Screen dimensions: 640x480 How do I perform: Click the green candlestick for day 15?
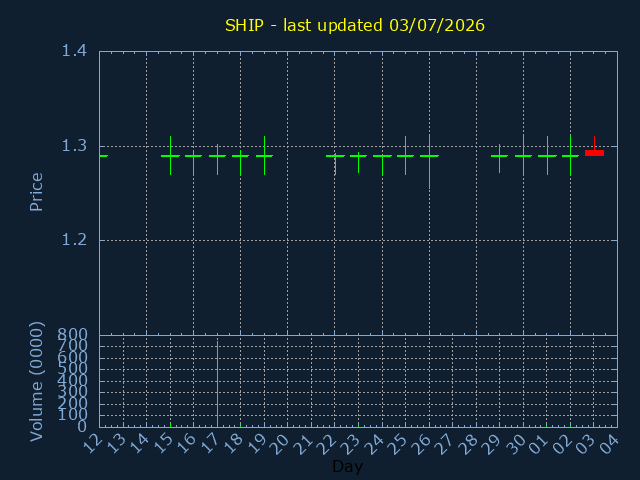(170, 156)
